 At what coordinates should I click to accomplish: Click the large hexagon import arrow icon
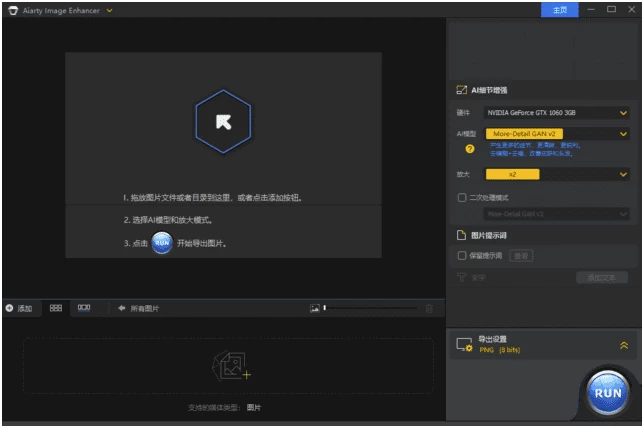pyautogui.click(x=223, y=120)
